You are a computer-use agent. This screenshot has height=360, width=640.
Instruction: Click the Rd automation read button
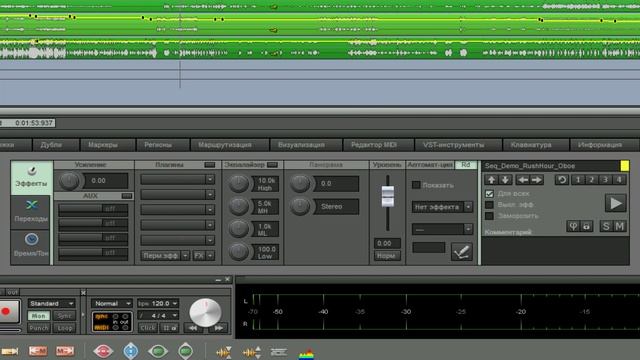pyautogui.click(x=466, y=165)
